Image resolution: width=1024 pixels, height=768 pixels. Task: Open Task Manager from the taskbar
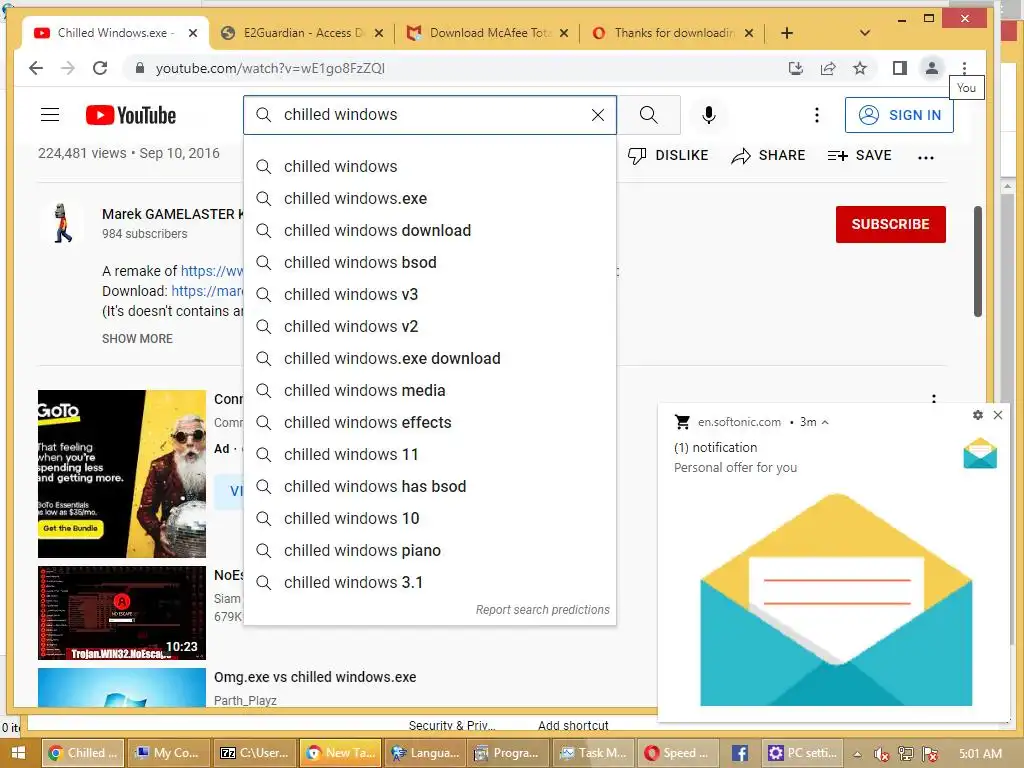coord(594,754)
